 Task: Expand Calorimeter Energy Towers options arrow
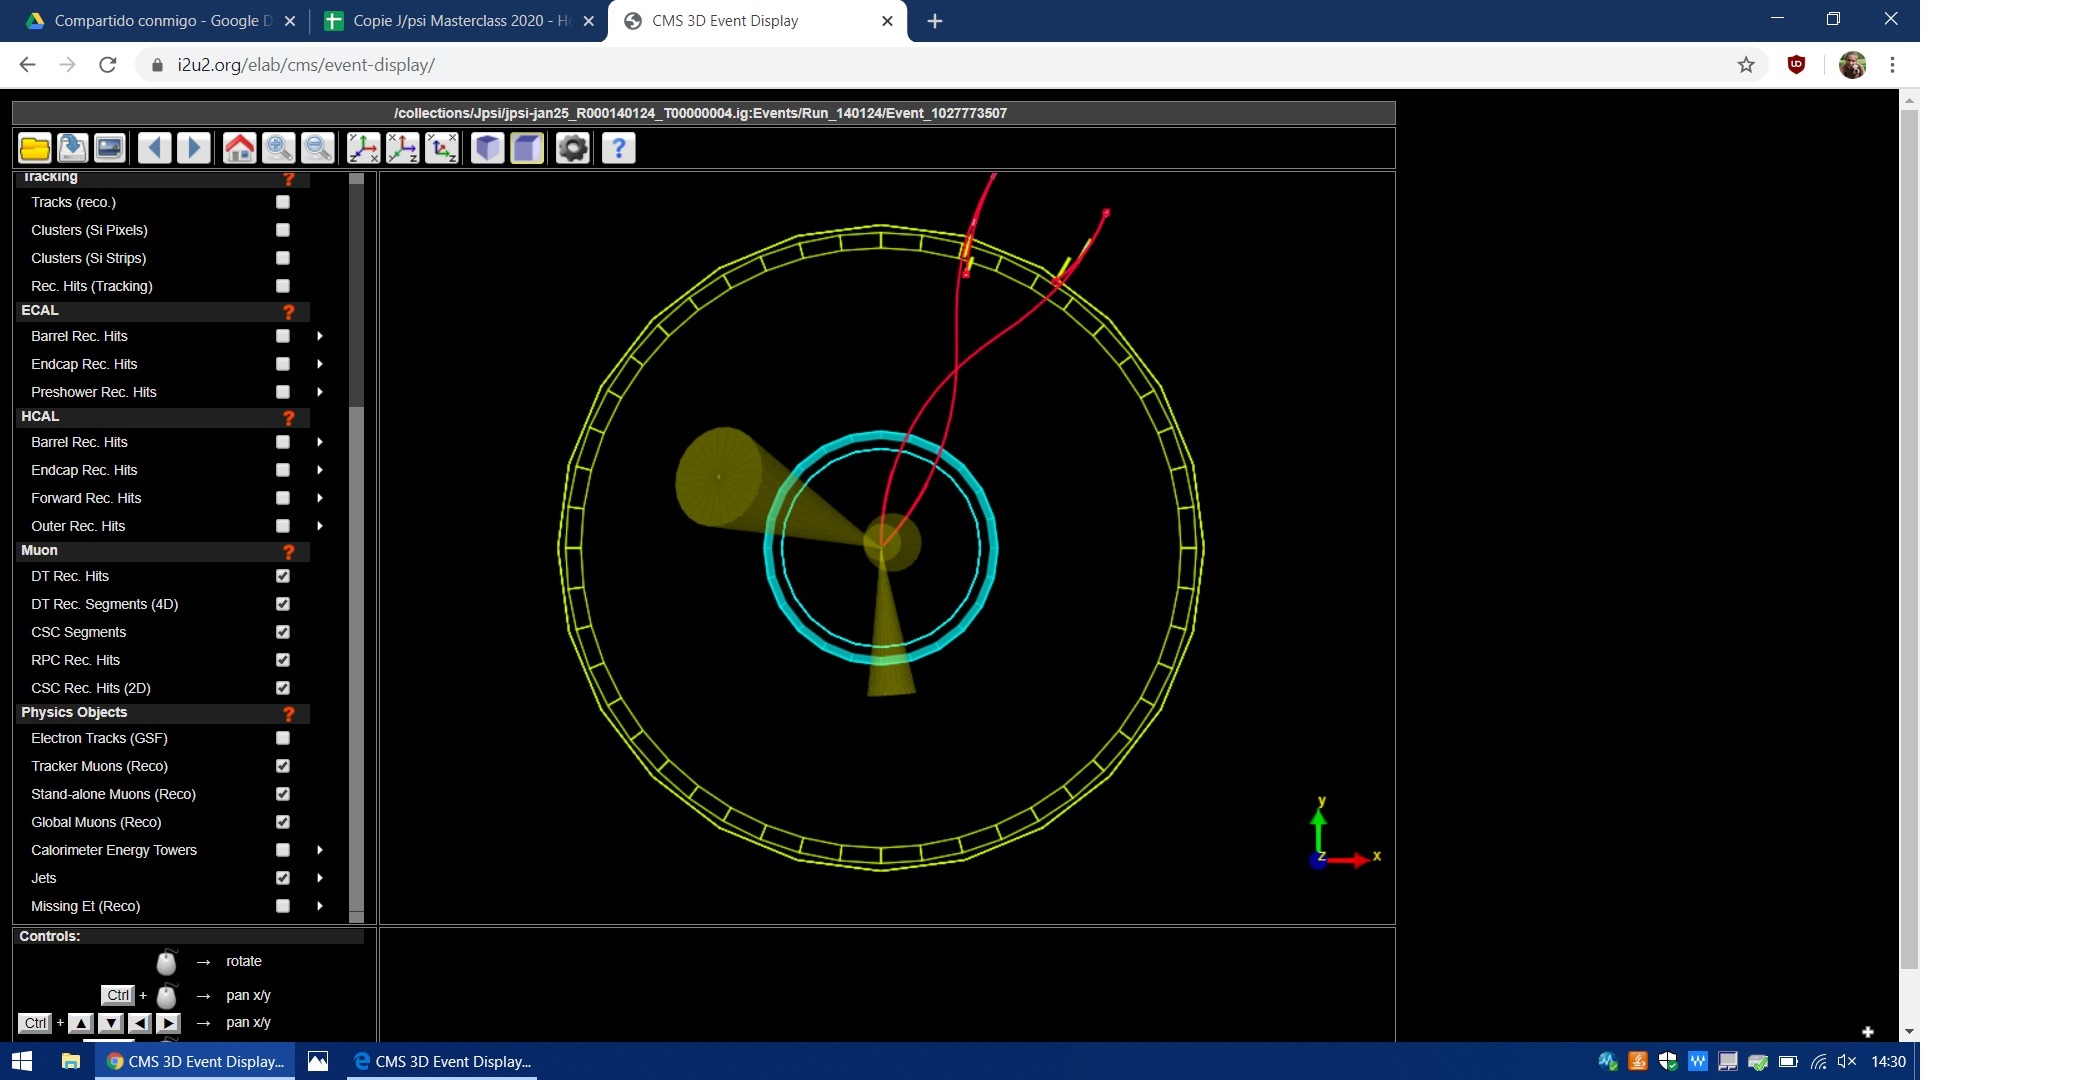320,850
